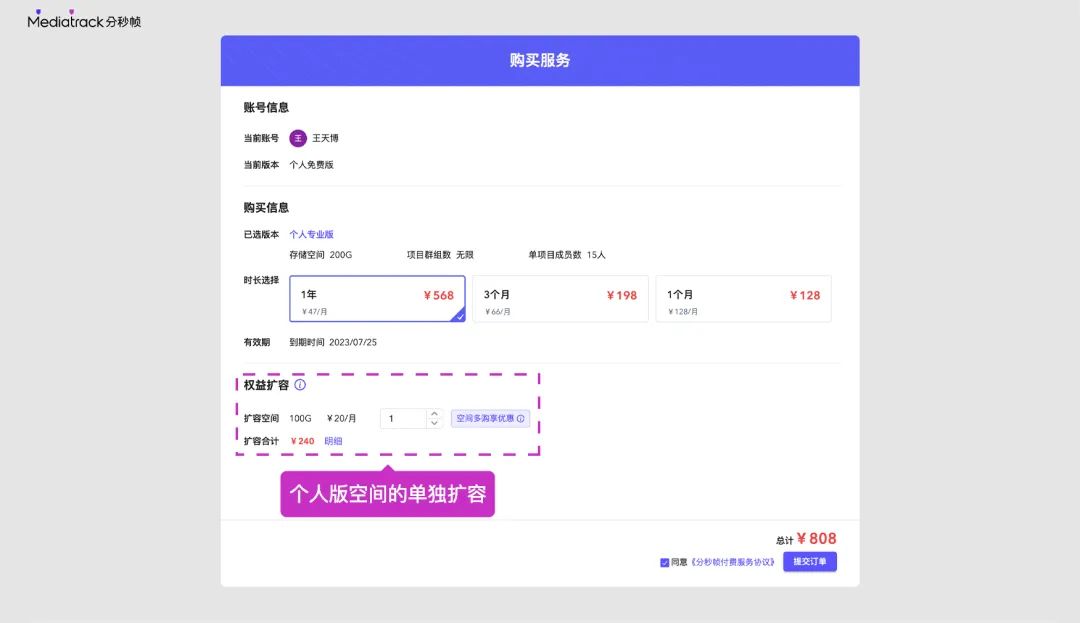Decrease expansion quantity with the down arrow

click(x=434, y=424)
